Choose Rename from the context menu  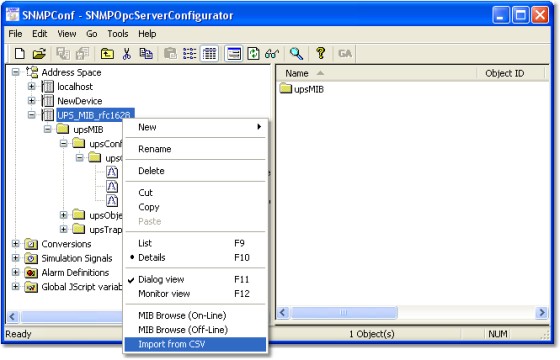pos(195,149)
